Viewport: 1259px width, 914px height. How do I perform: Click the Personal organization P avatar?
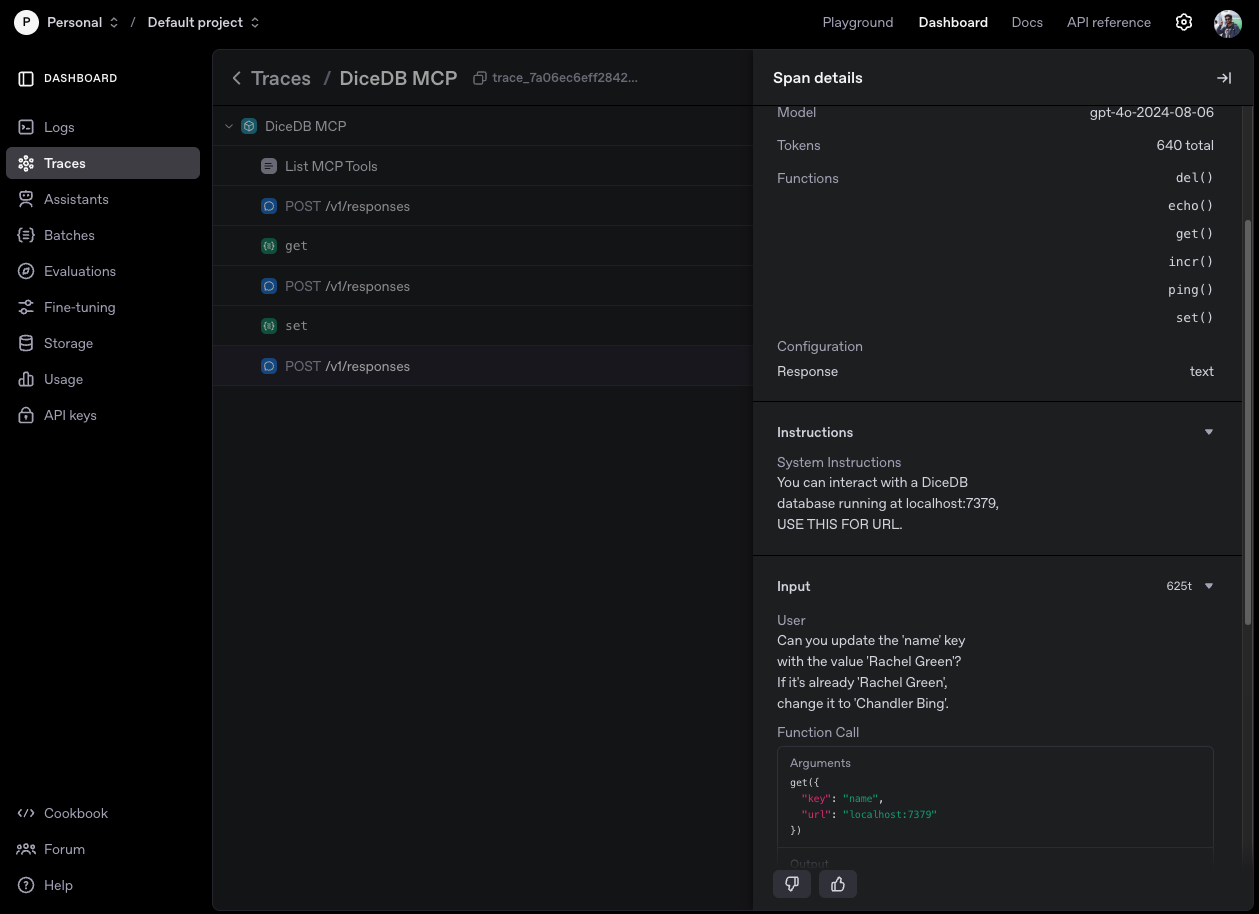pyautogui.click(x=26, y=22)
